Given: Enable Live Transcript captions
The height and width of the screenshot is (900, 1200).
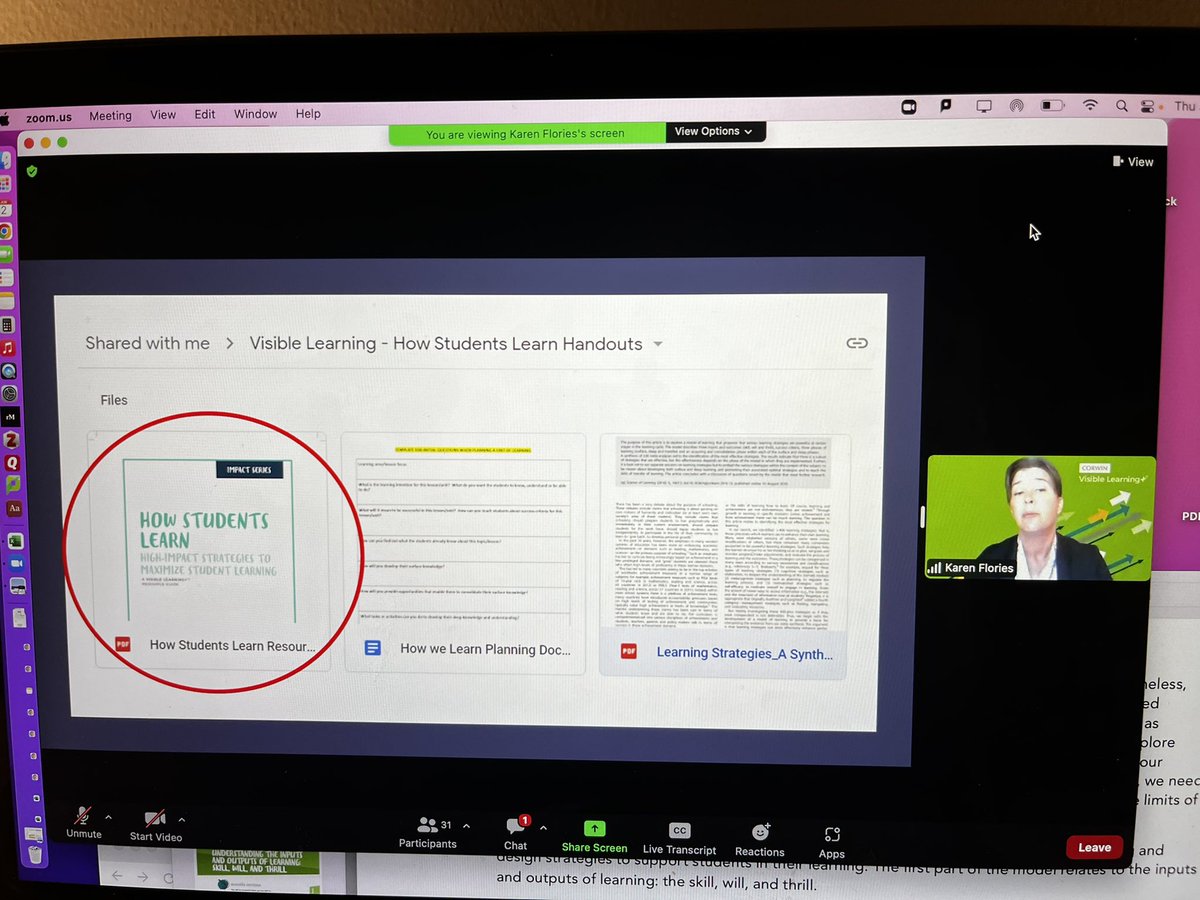Looking at the screenshot, I should [679, 839].
